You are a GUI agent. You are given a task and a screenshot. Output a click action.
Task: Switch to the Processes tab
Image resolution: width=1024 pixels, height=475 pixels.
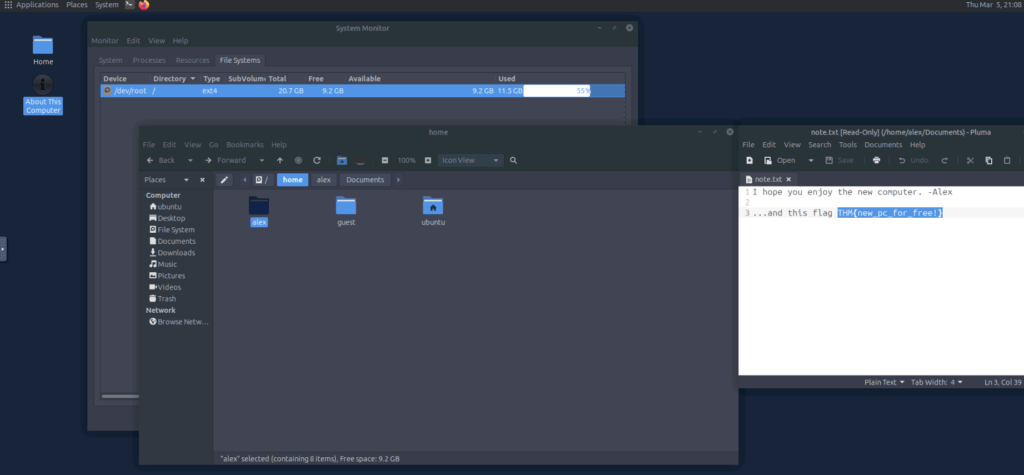coord(149,60)
